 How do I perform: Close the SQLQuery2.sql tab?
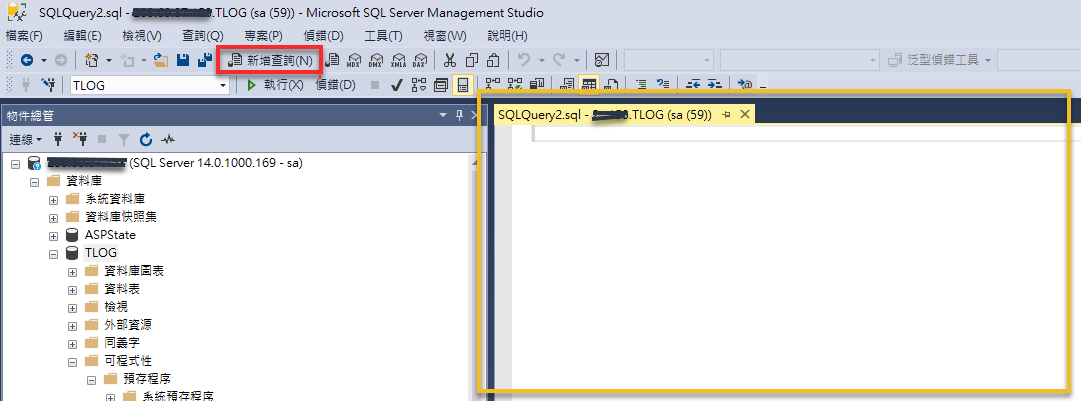click(x=744, y=115)
